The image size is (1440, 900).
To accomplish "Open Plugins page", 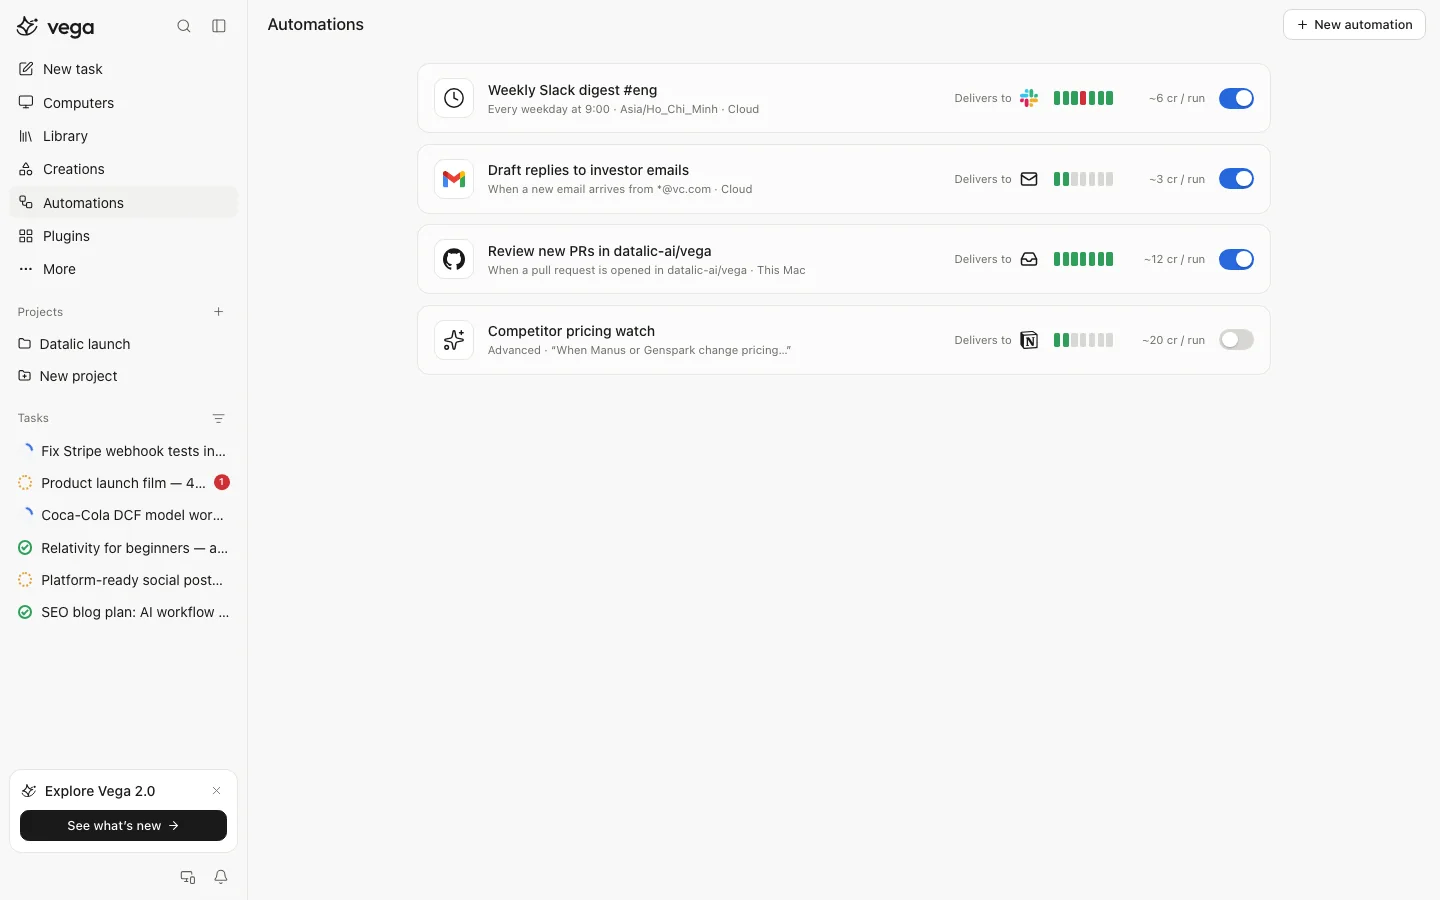I will (124, 236).
